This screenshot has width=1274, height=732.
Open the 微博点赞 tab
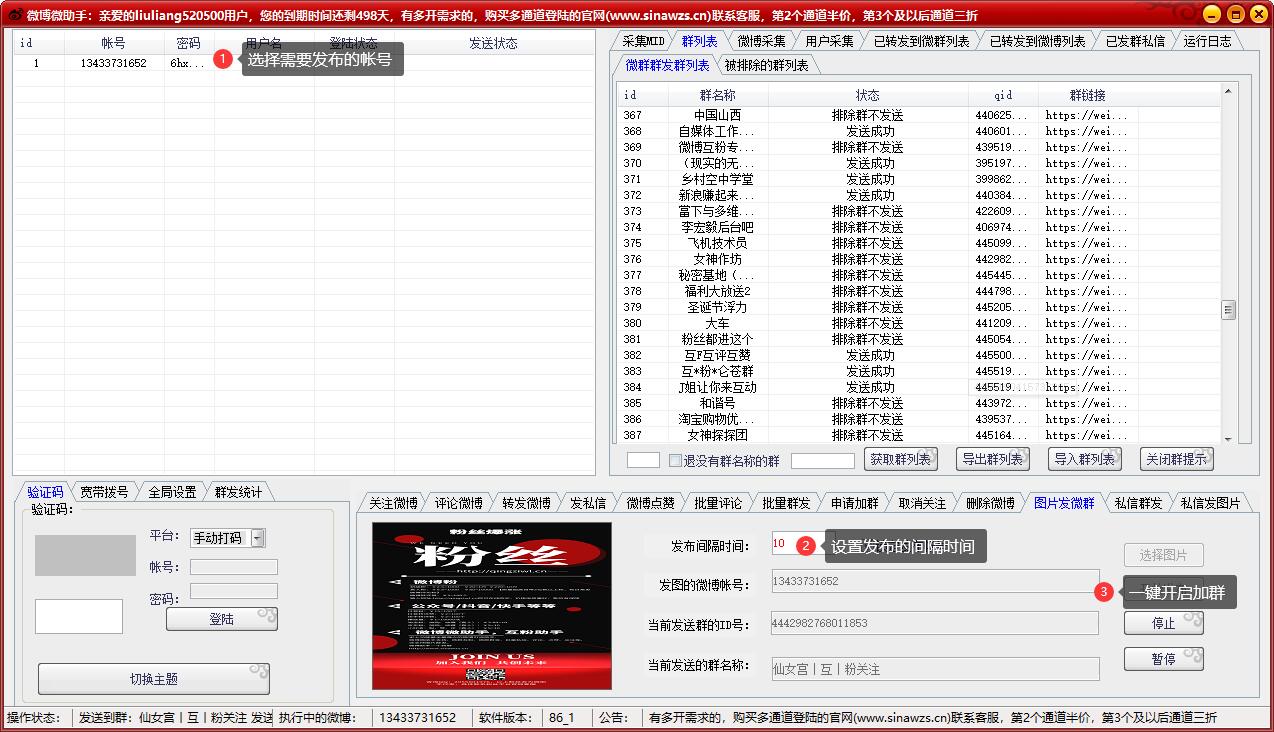[x=650, y=503]
